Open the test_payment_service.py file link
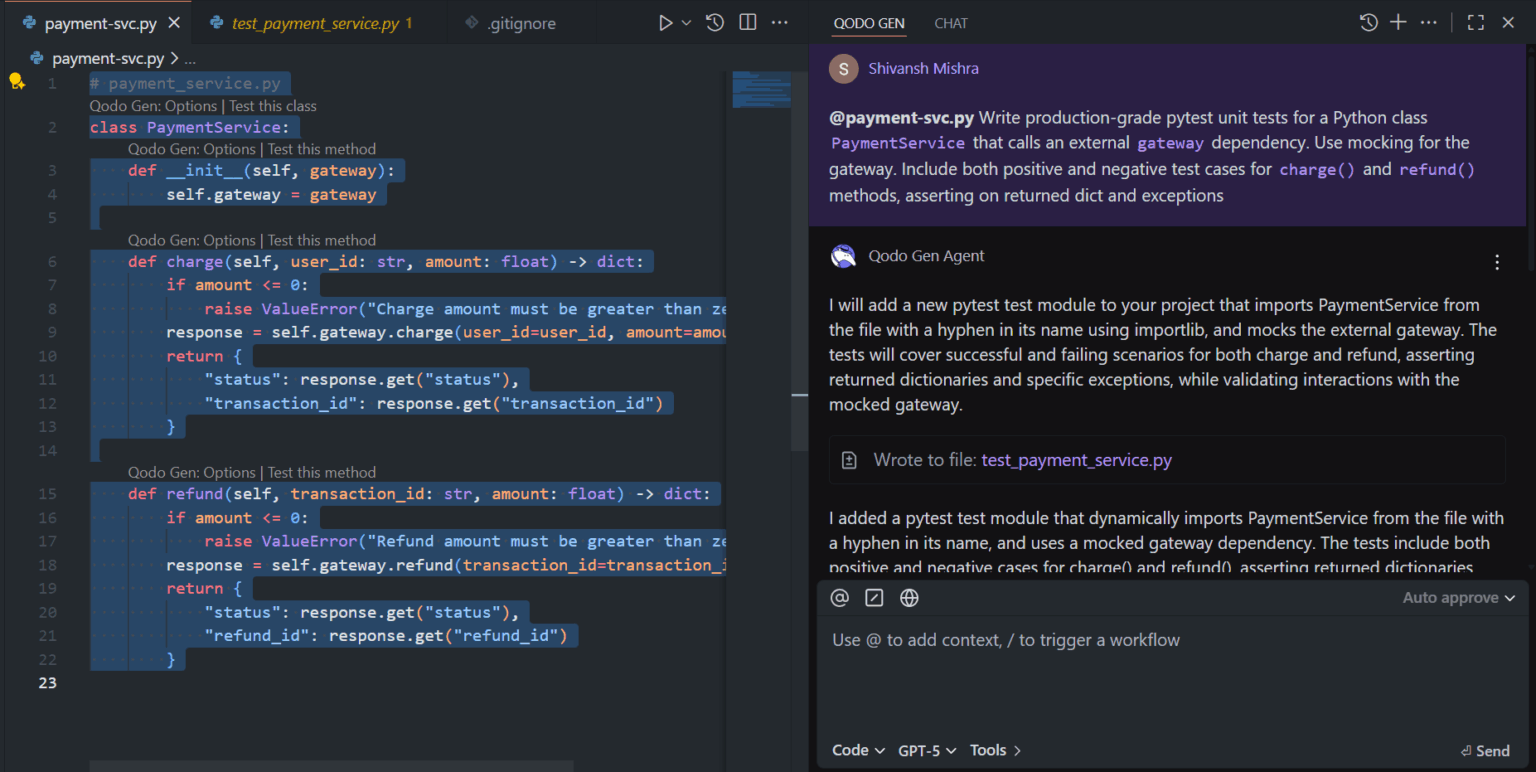 tap(1076, 460)
